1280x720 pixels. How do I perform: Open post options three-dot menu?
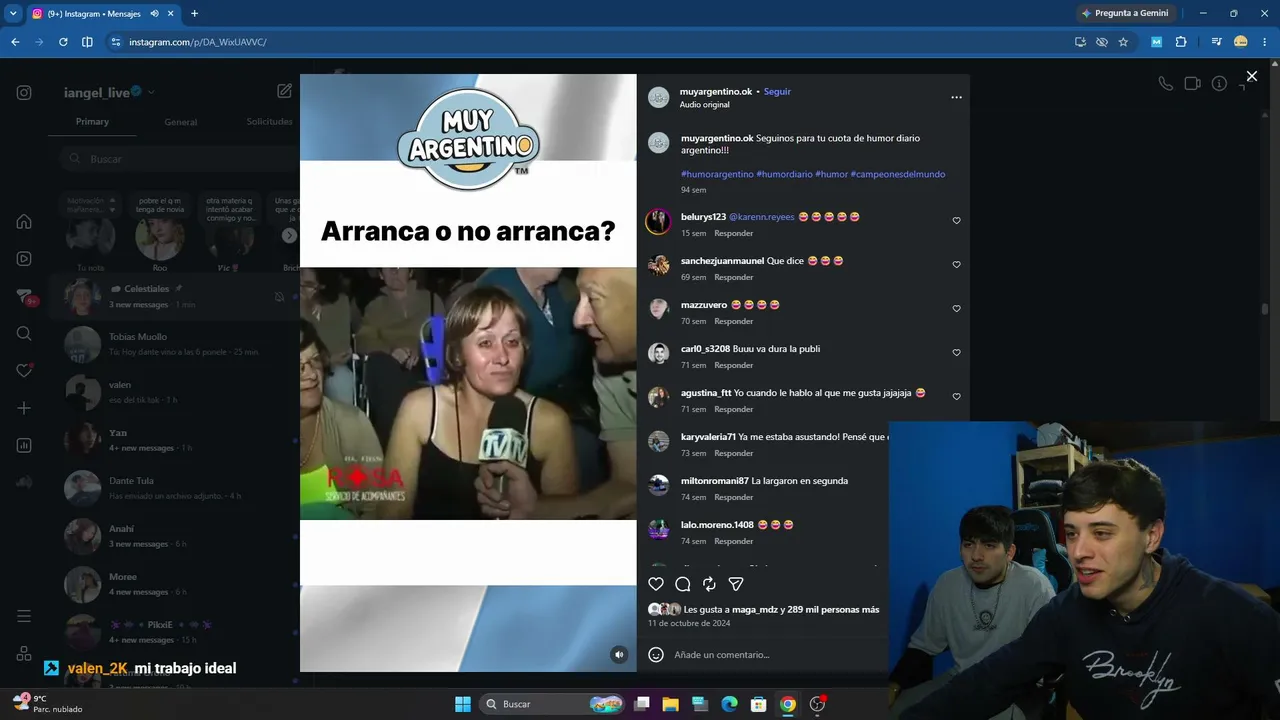tap(956, 97)
